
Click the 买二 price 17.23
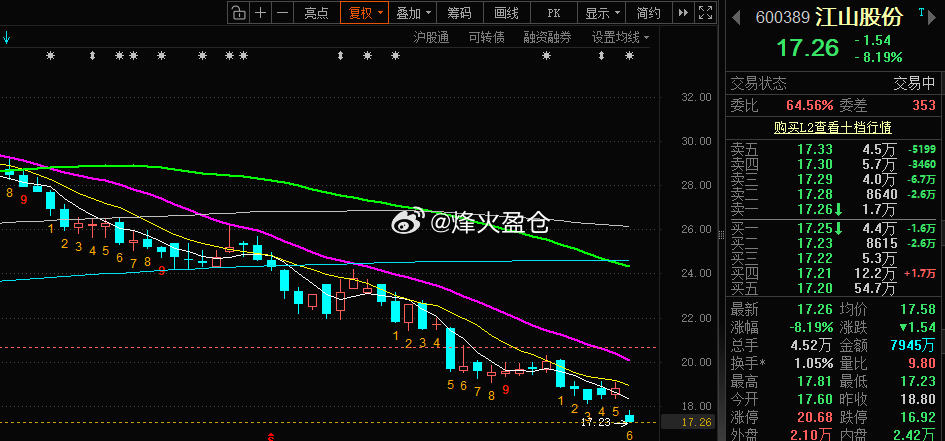point(815,243)
